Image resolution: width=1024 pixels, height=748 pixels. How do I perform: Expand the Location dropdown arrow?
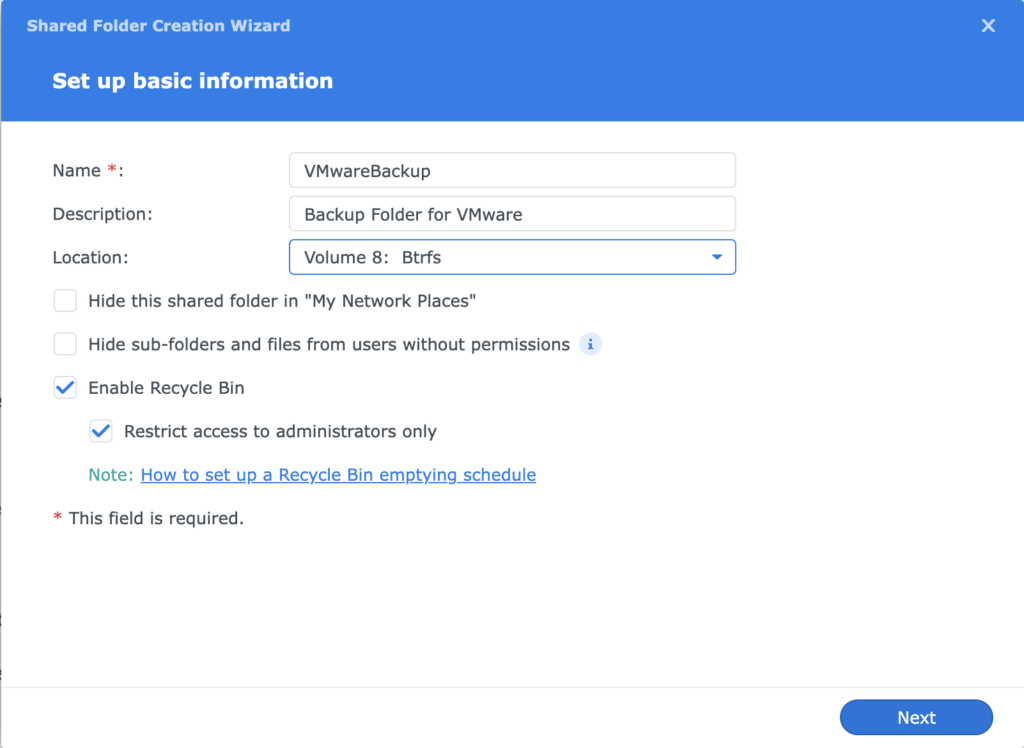717,257
